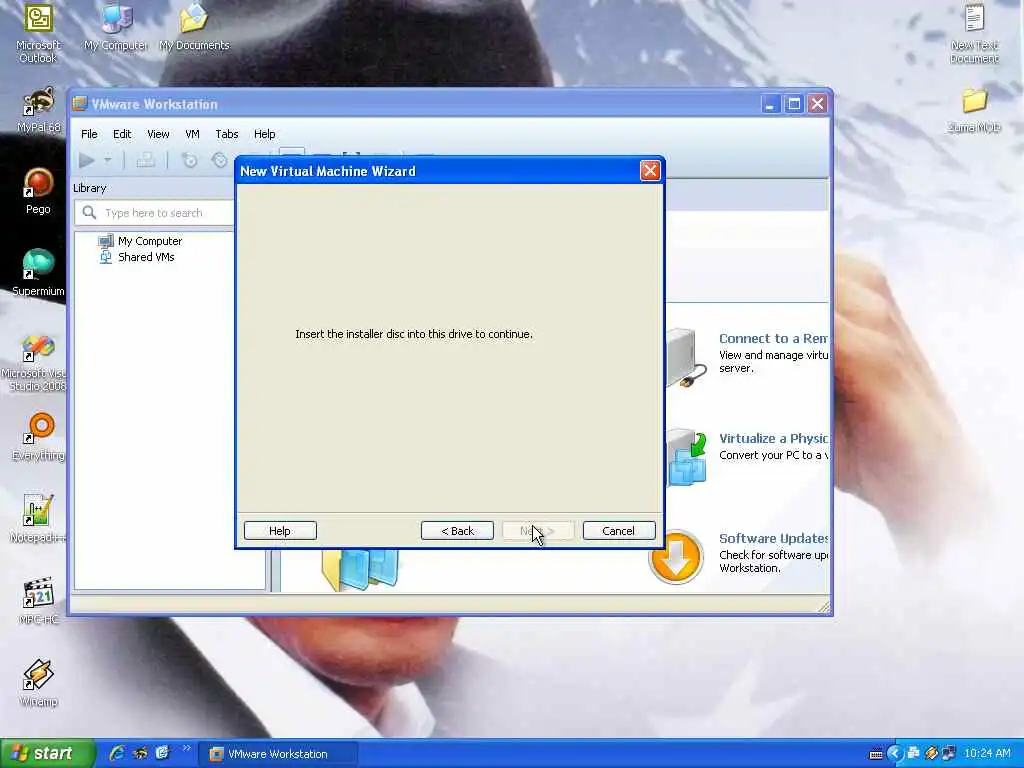Viewport: 1024px width, 768px height.
Task: Click the Software Updates link
Action: [x=773, y=538]
